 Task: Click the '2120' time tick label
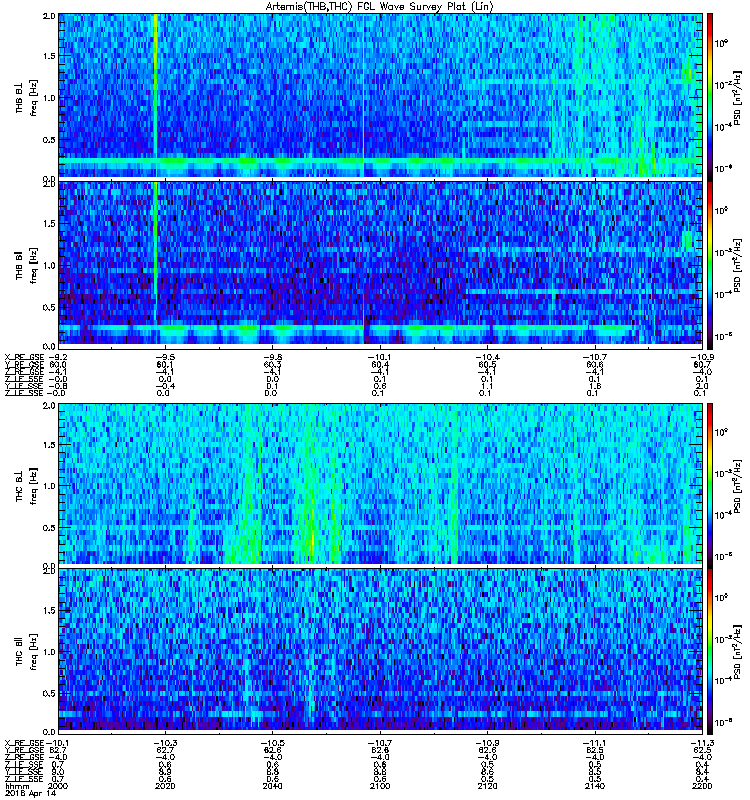click(x=487, y=786)
